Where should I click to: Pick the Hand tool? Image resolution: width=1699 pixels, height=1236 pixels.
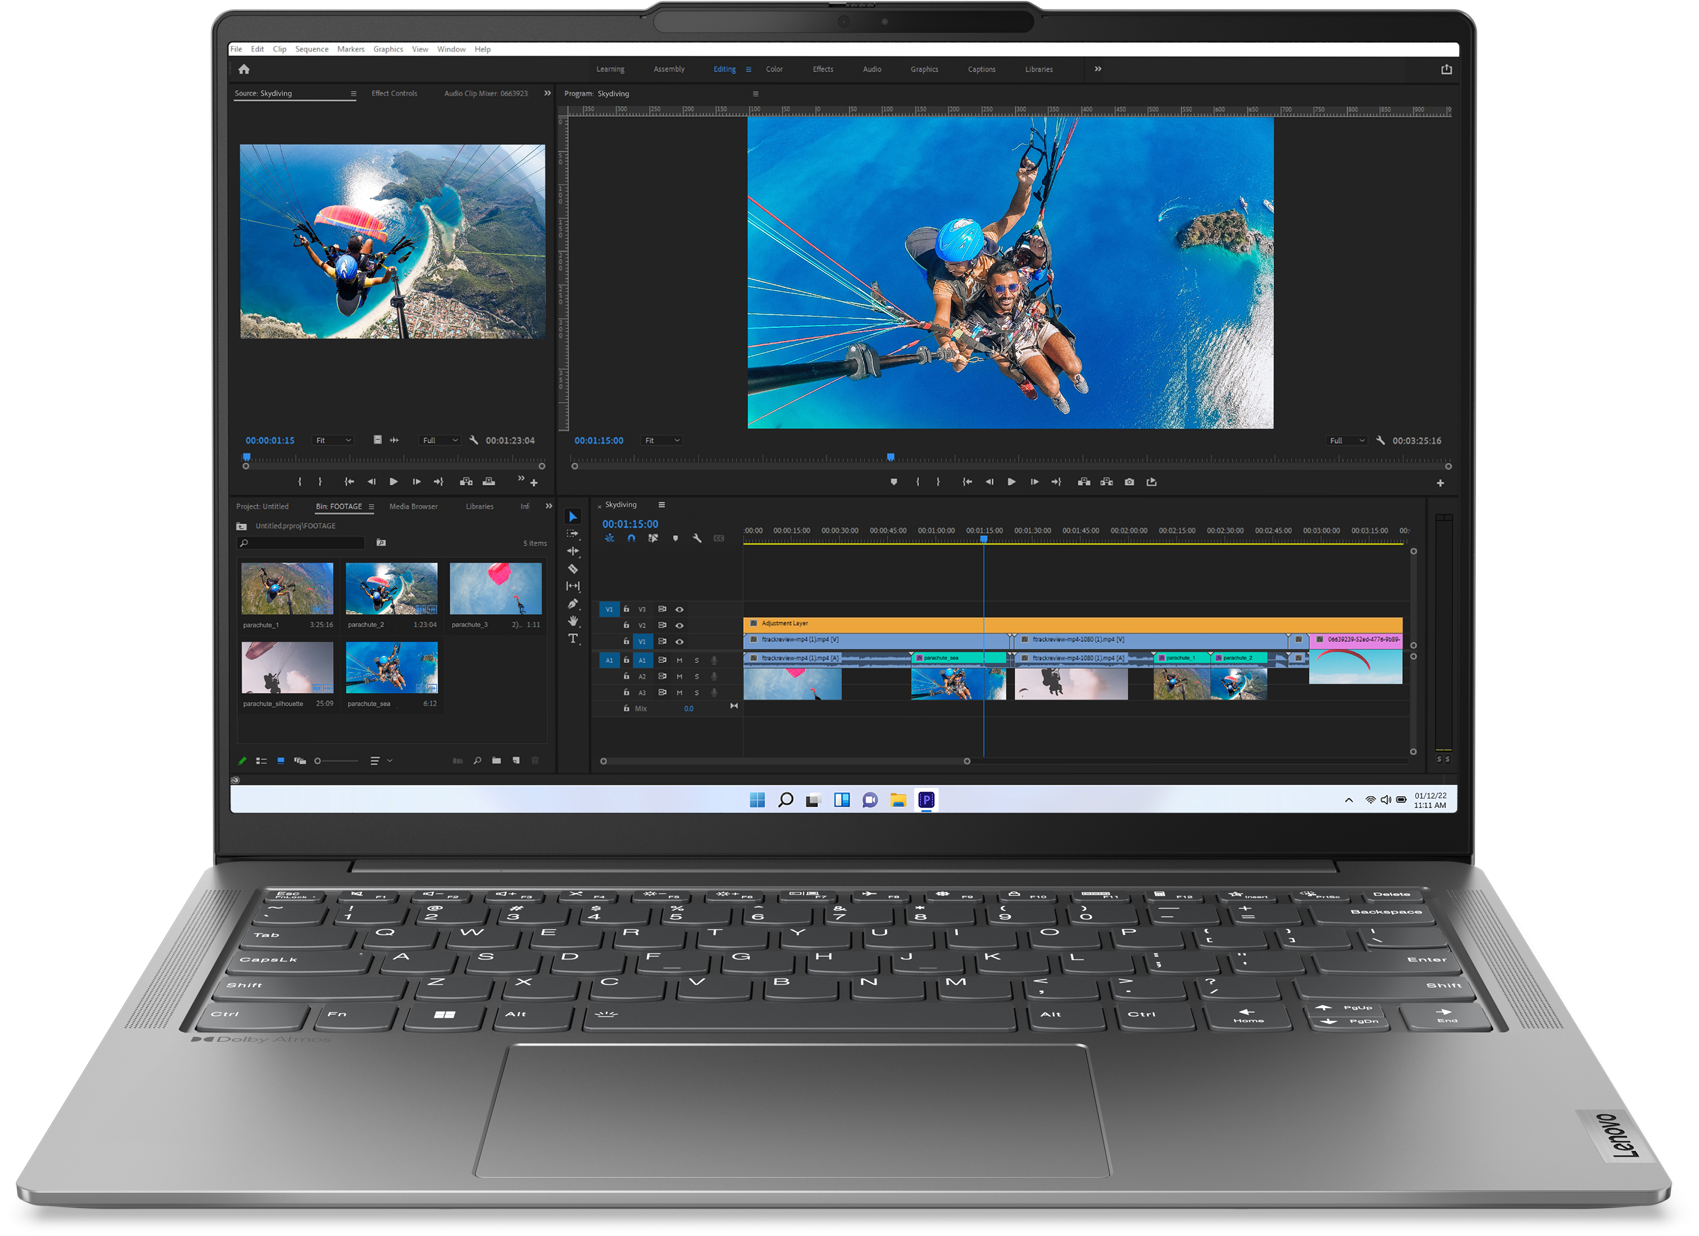573,621
